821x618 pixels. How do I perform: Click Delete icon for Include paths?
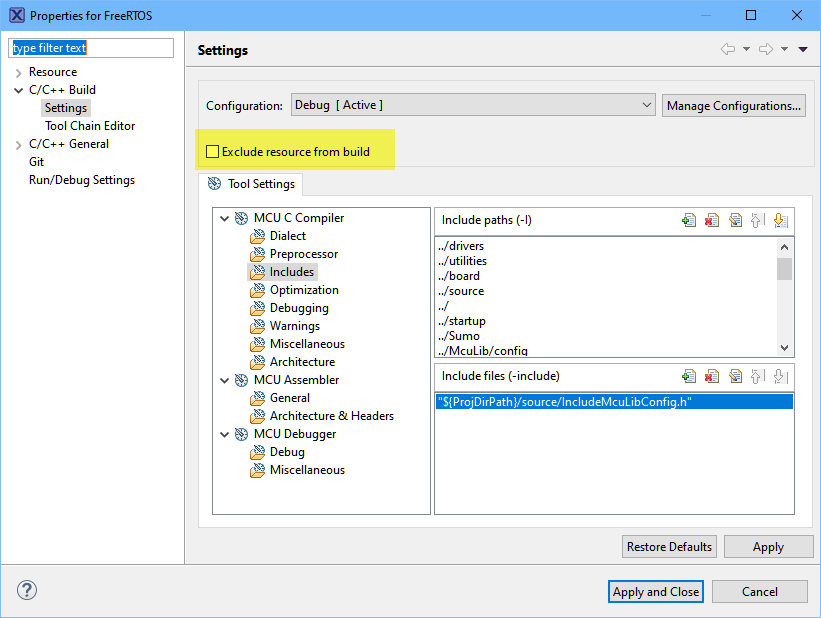click(x=712, y=220)
